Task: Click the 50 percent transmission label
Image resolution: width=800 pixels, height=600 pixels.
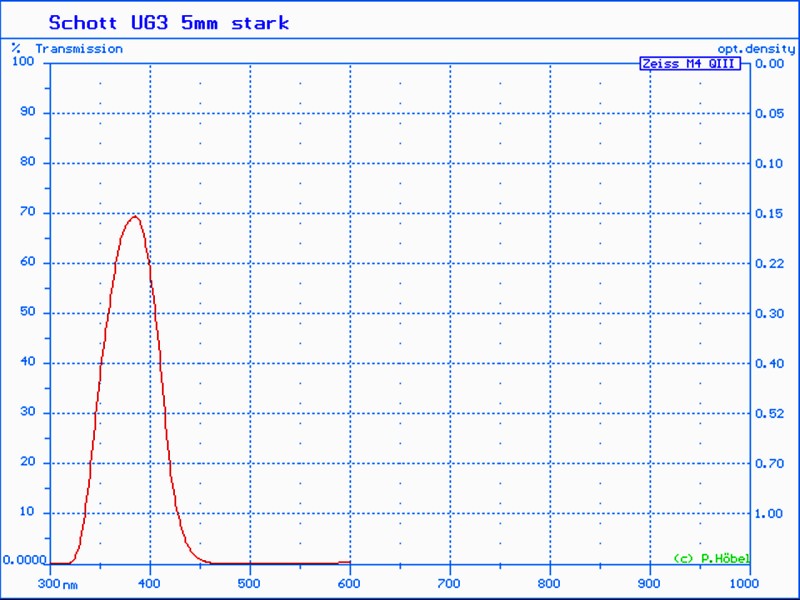Action: [x=28, y=311]
